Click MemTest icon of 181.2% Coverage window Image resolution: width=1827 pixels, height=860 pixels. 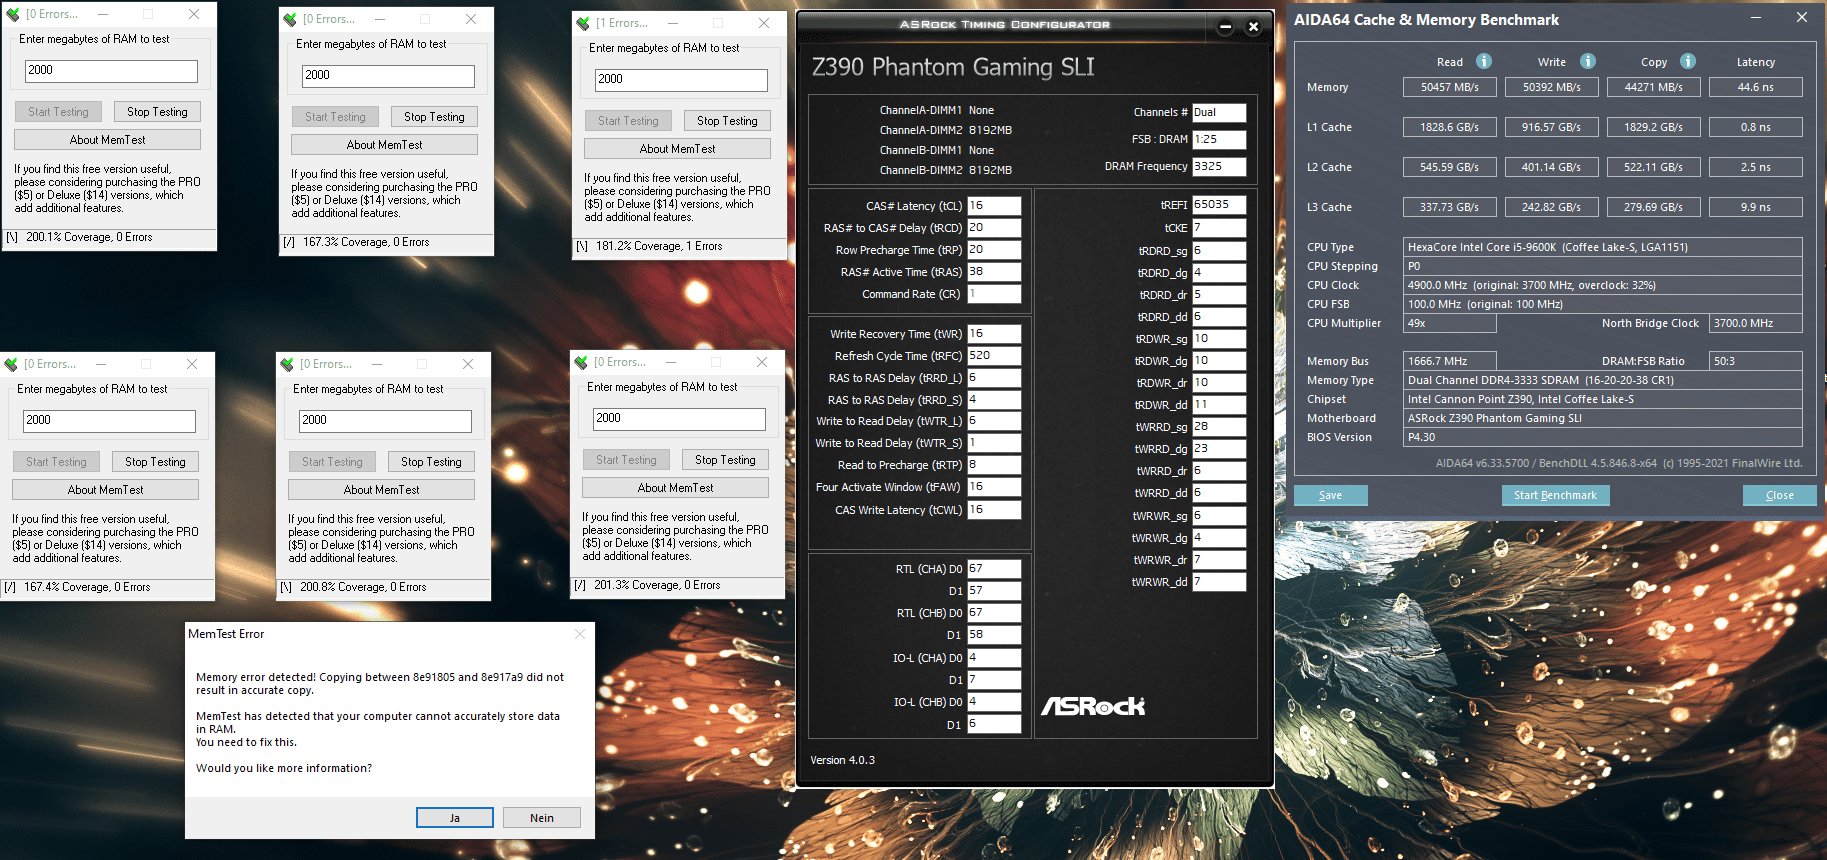pos(583,23)
